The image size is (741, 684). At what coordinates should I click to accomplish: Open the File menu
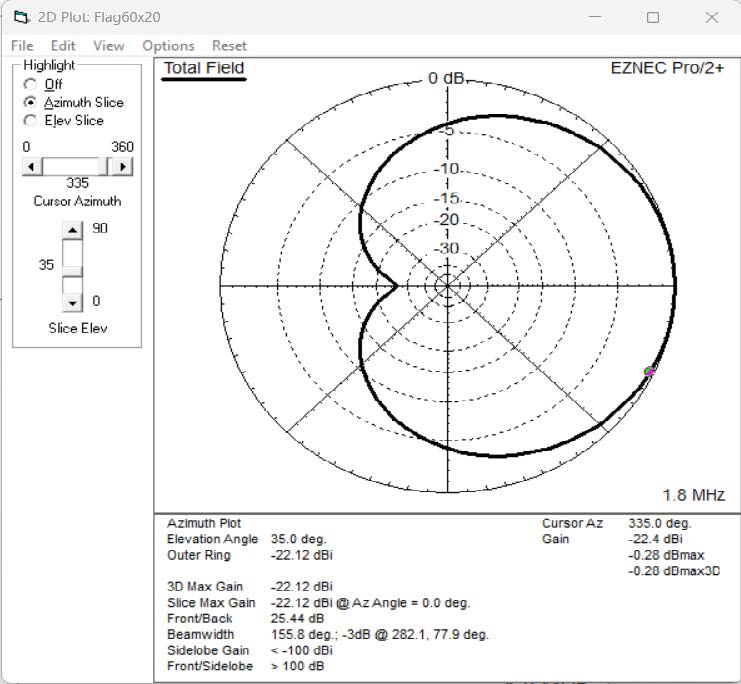(x=22, y=45)
